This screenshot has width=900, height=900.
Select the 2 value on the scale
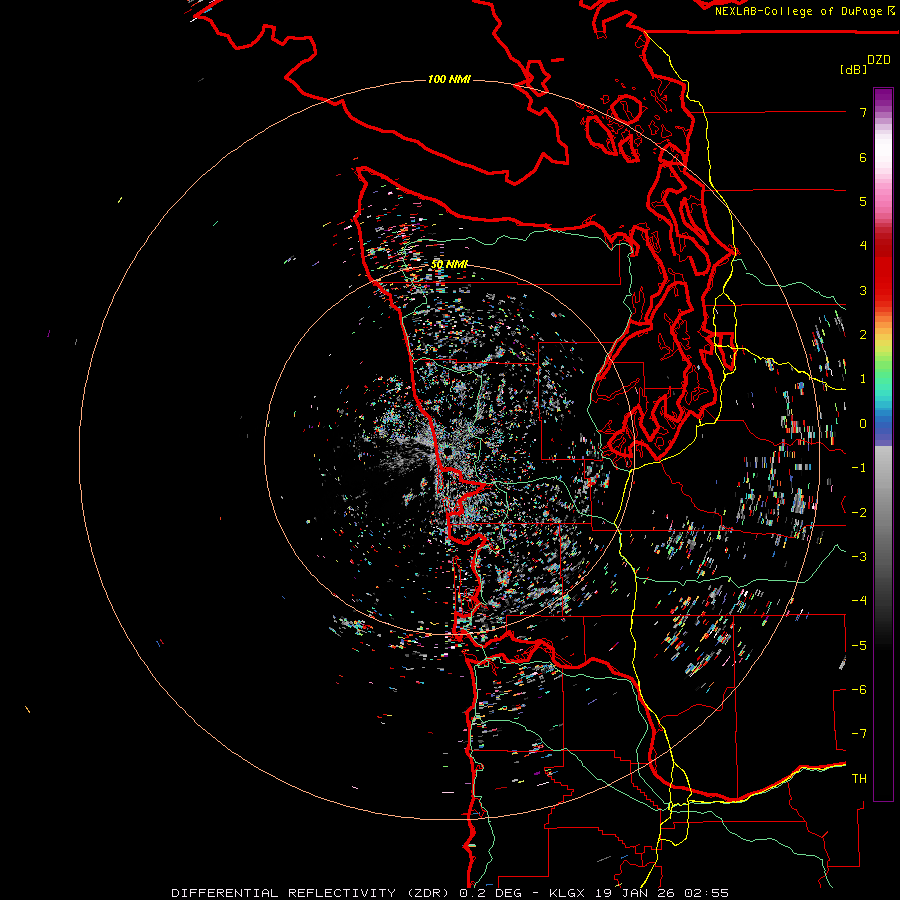click(863, 335)
